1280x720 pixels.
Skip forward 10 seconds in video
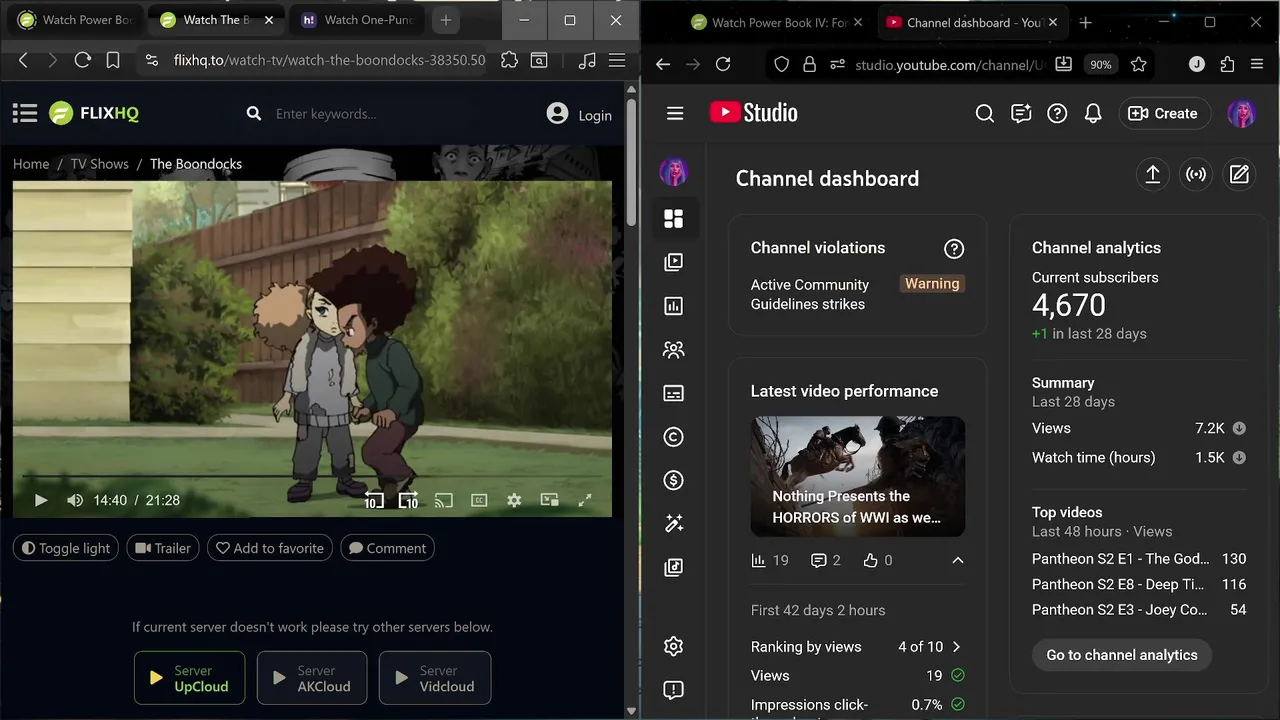[x=408, y=500]
